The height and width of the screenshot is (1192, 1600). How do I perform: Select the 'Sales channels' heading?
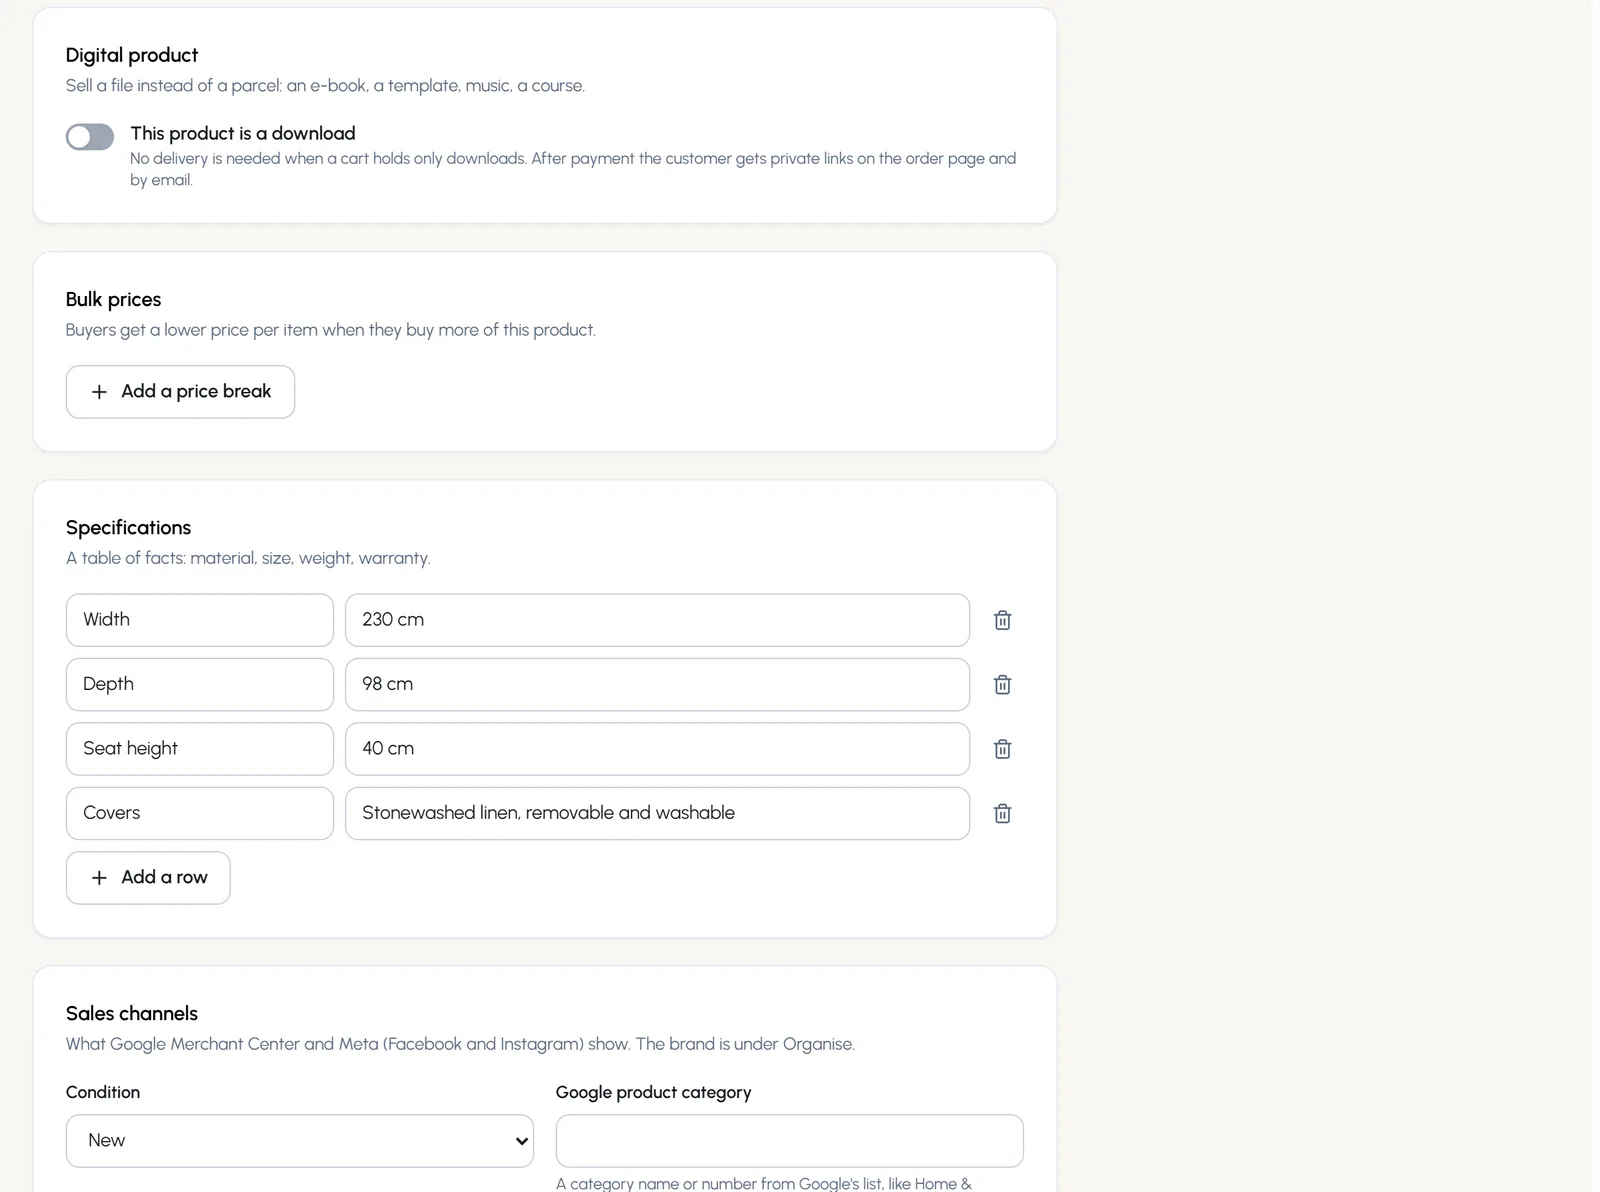[132, 1014]
